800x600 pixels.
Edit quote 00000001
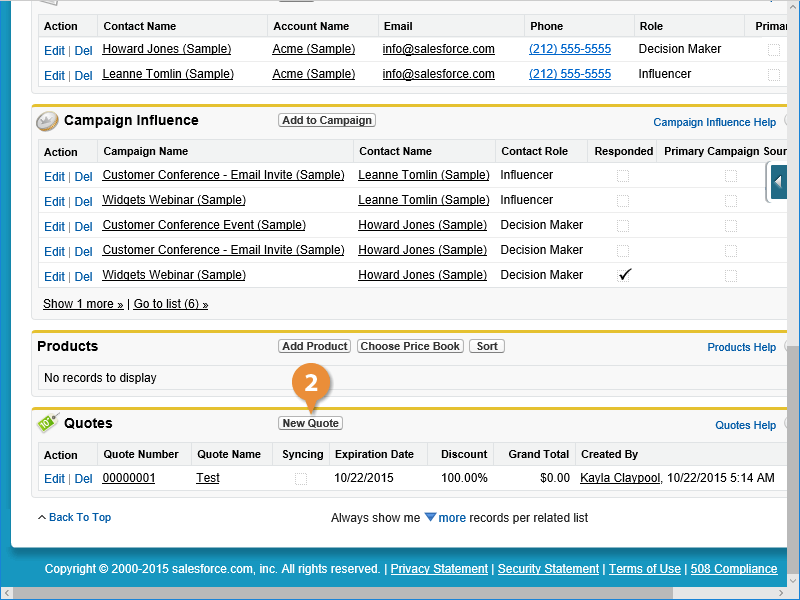coord(54,479)
